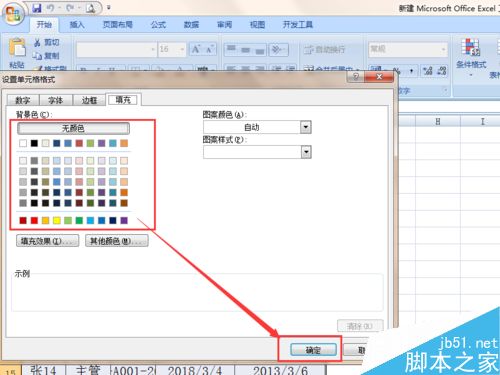Open the number format (常规) dropdown
Viewport: 500px width, 375px height.
443,49
